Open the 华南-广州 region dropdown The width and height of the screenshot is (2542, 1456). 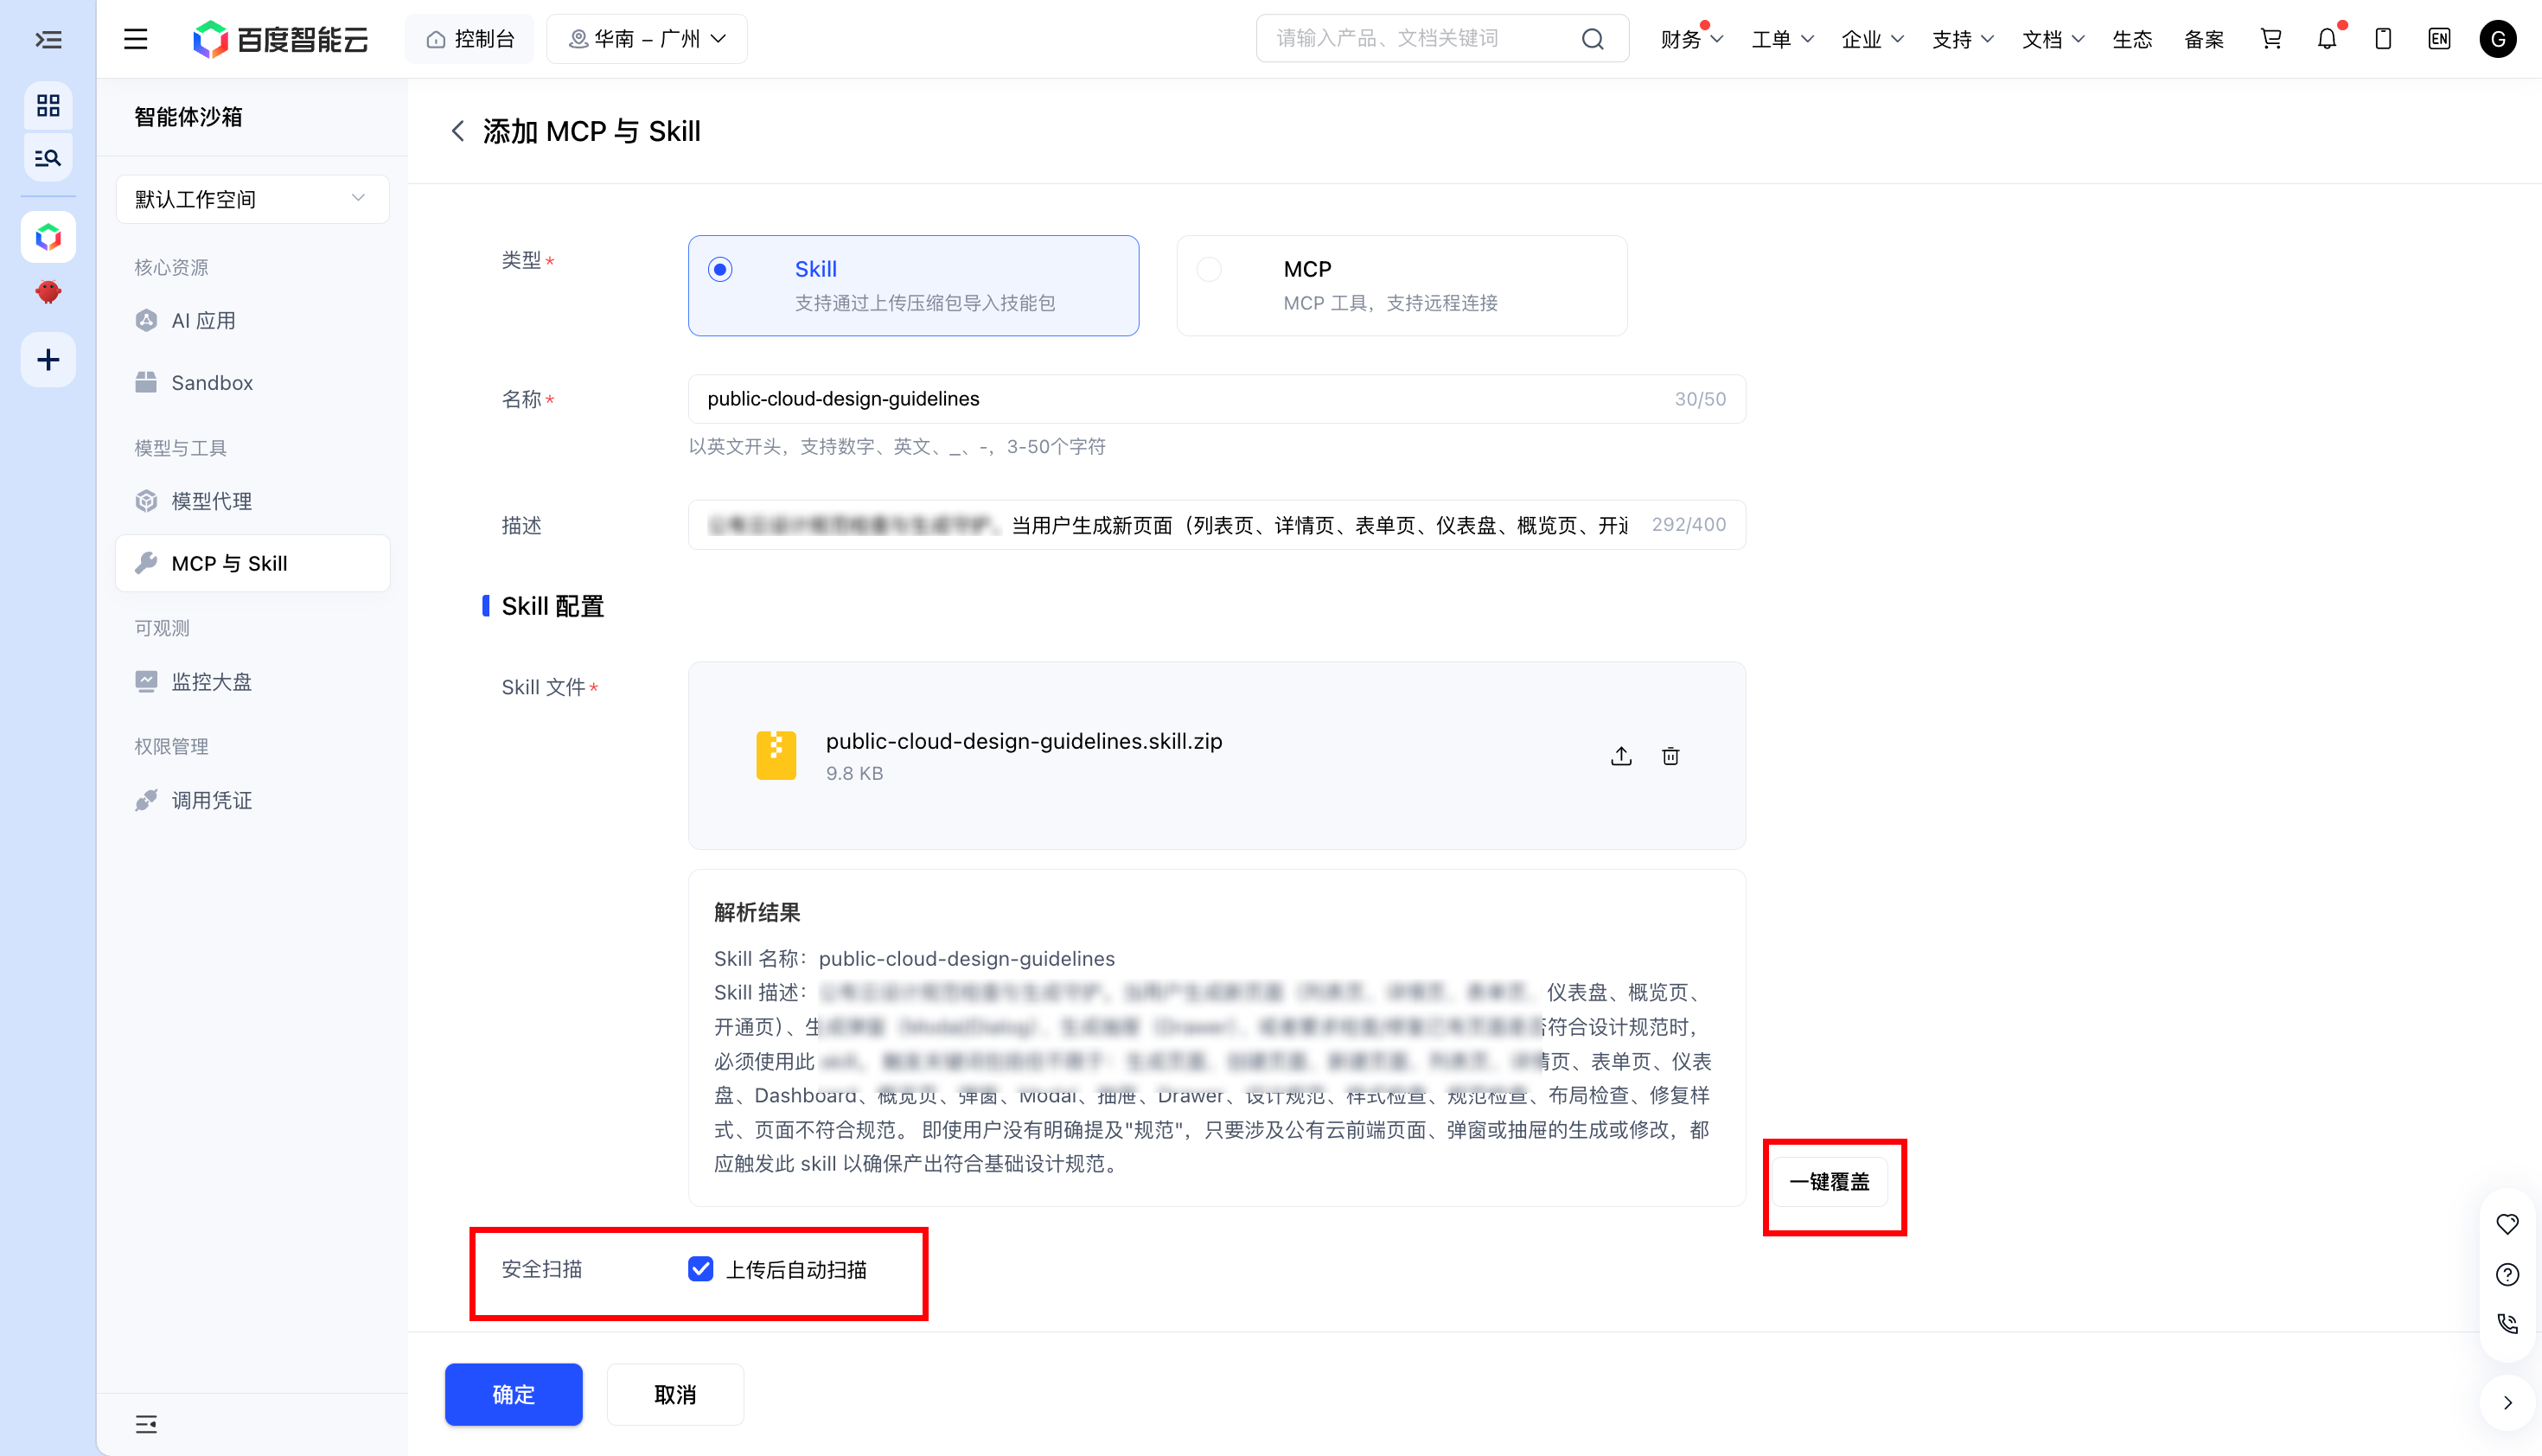click(x=647, y=39)
